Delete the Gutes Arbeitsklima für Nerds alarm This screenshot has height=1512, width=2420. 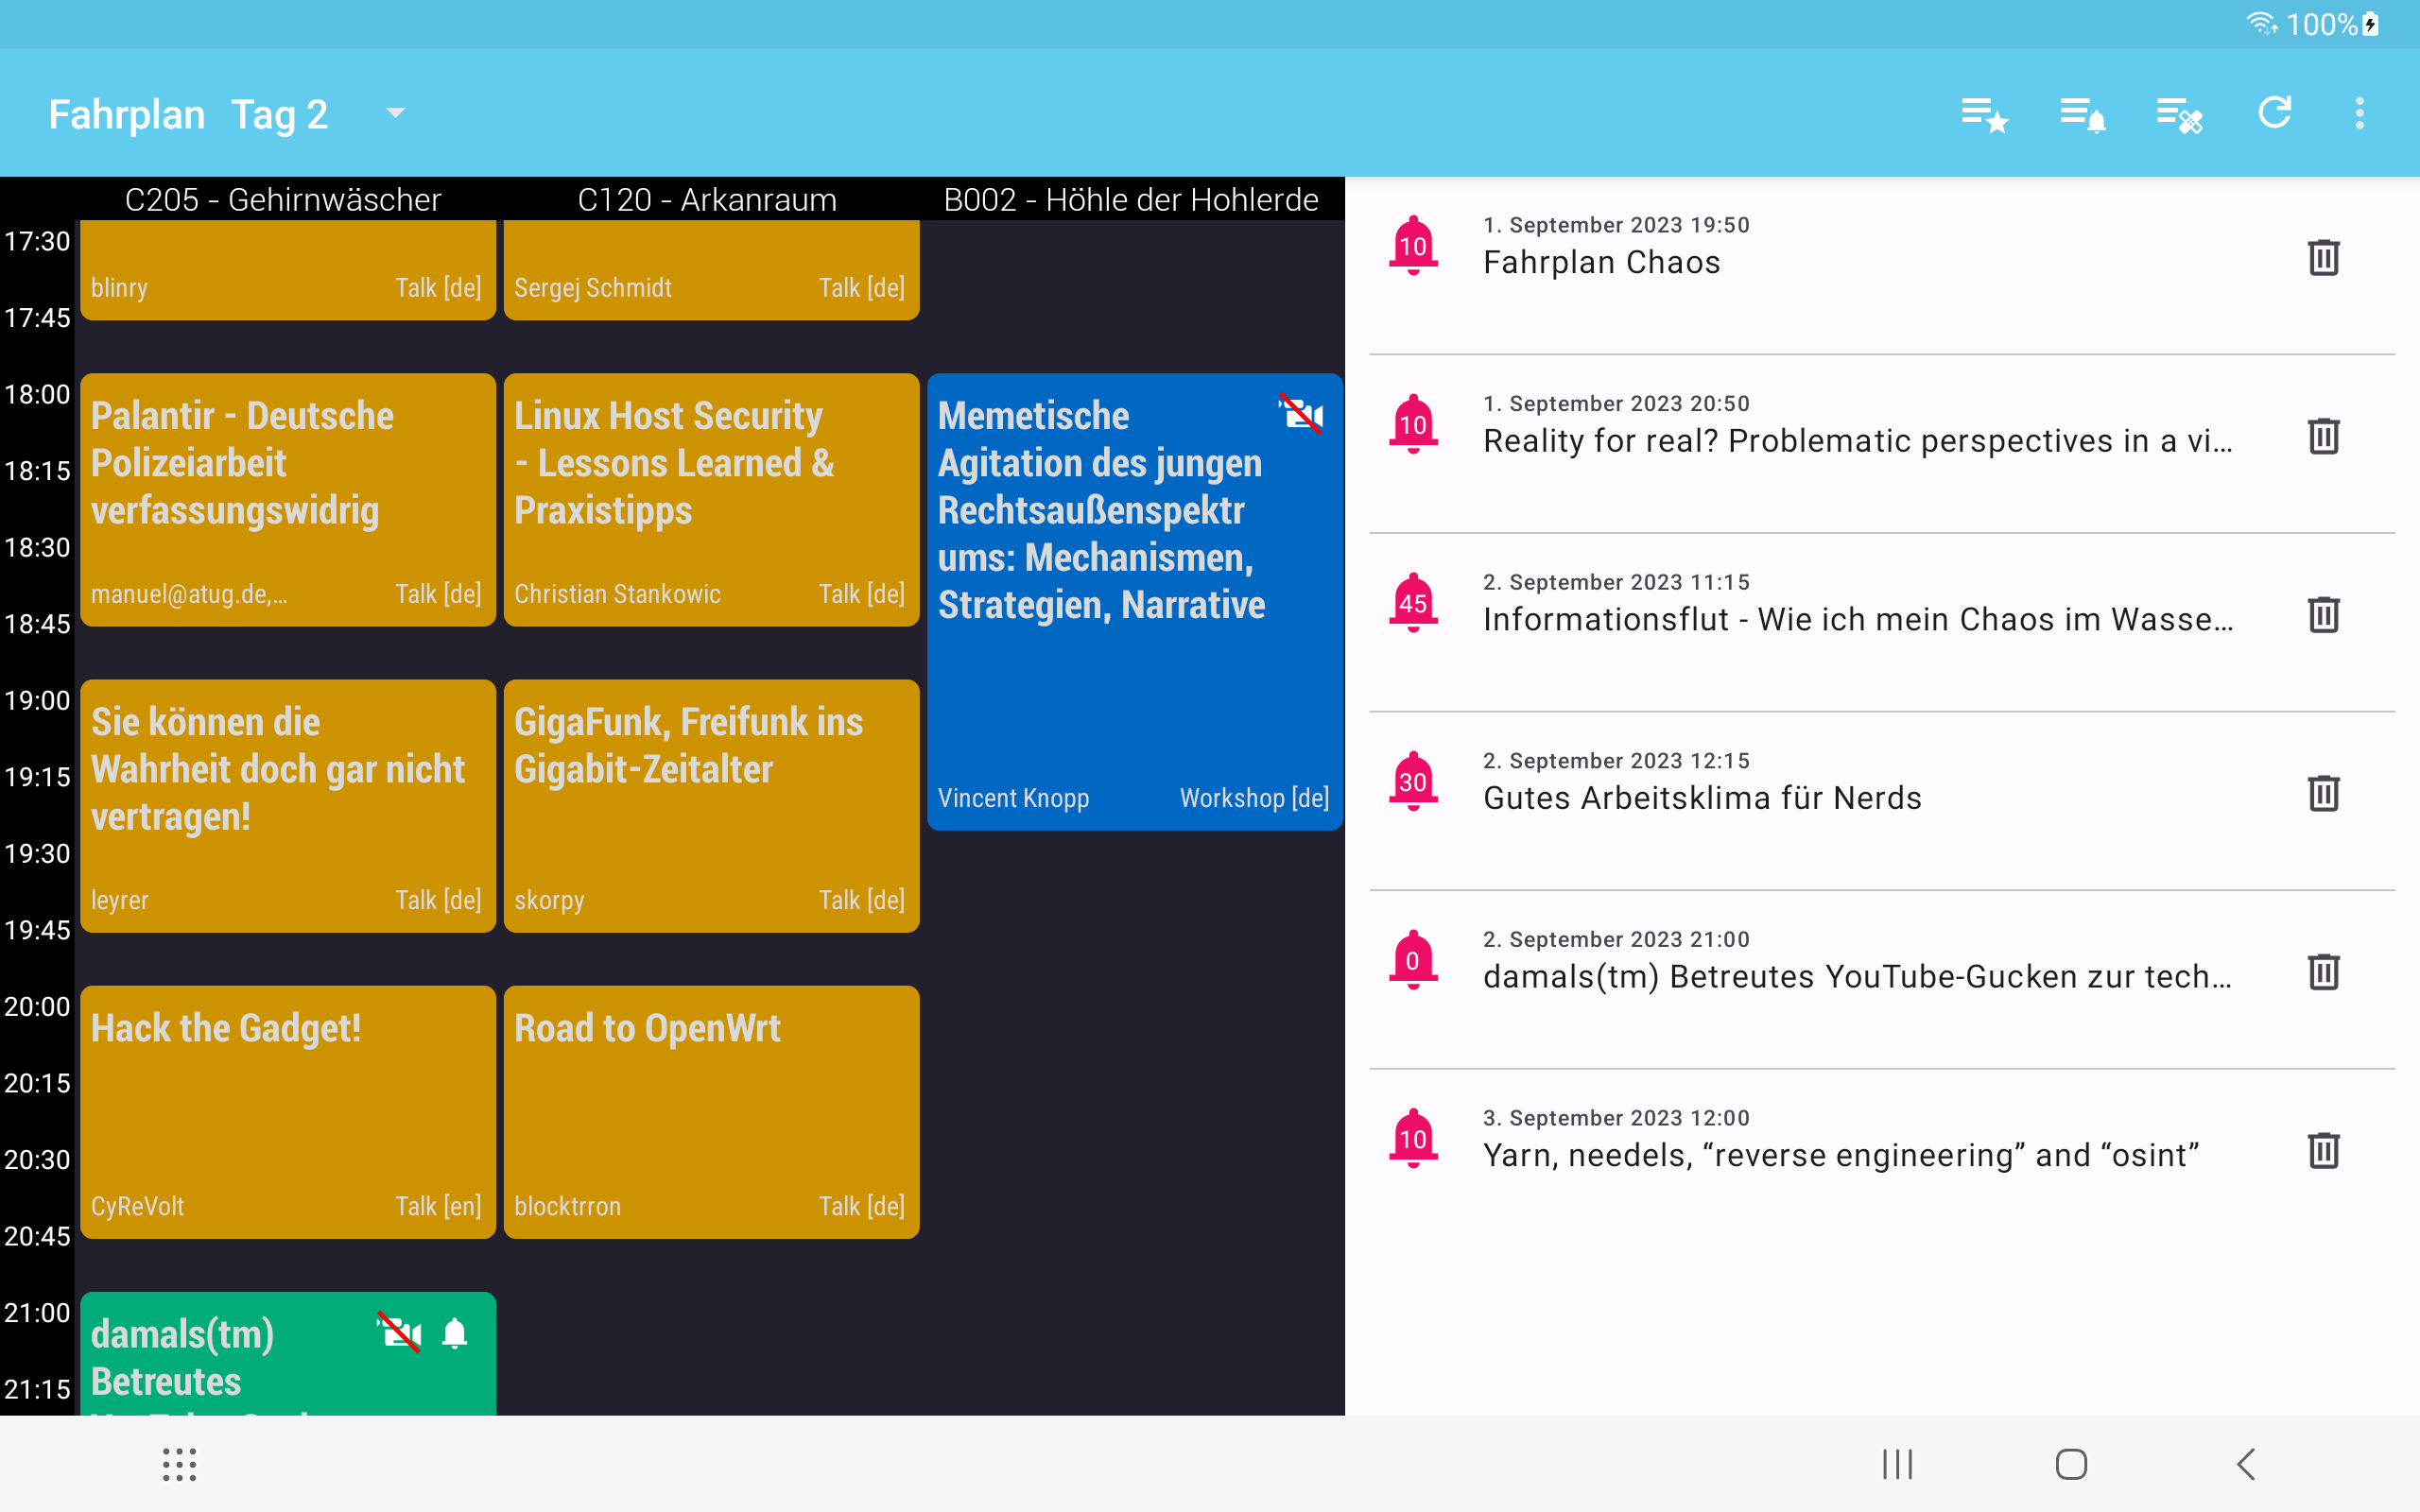[x=2323, y=794]
